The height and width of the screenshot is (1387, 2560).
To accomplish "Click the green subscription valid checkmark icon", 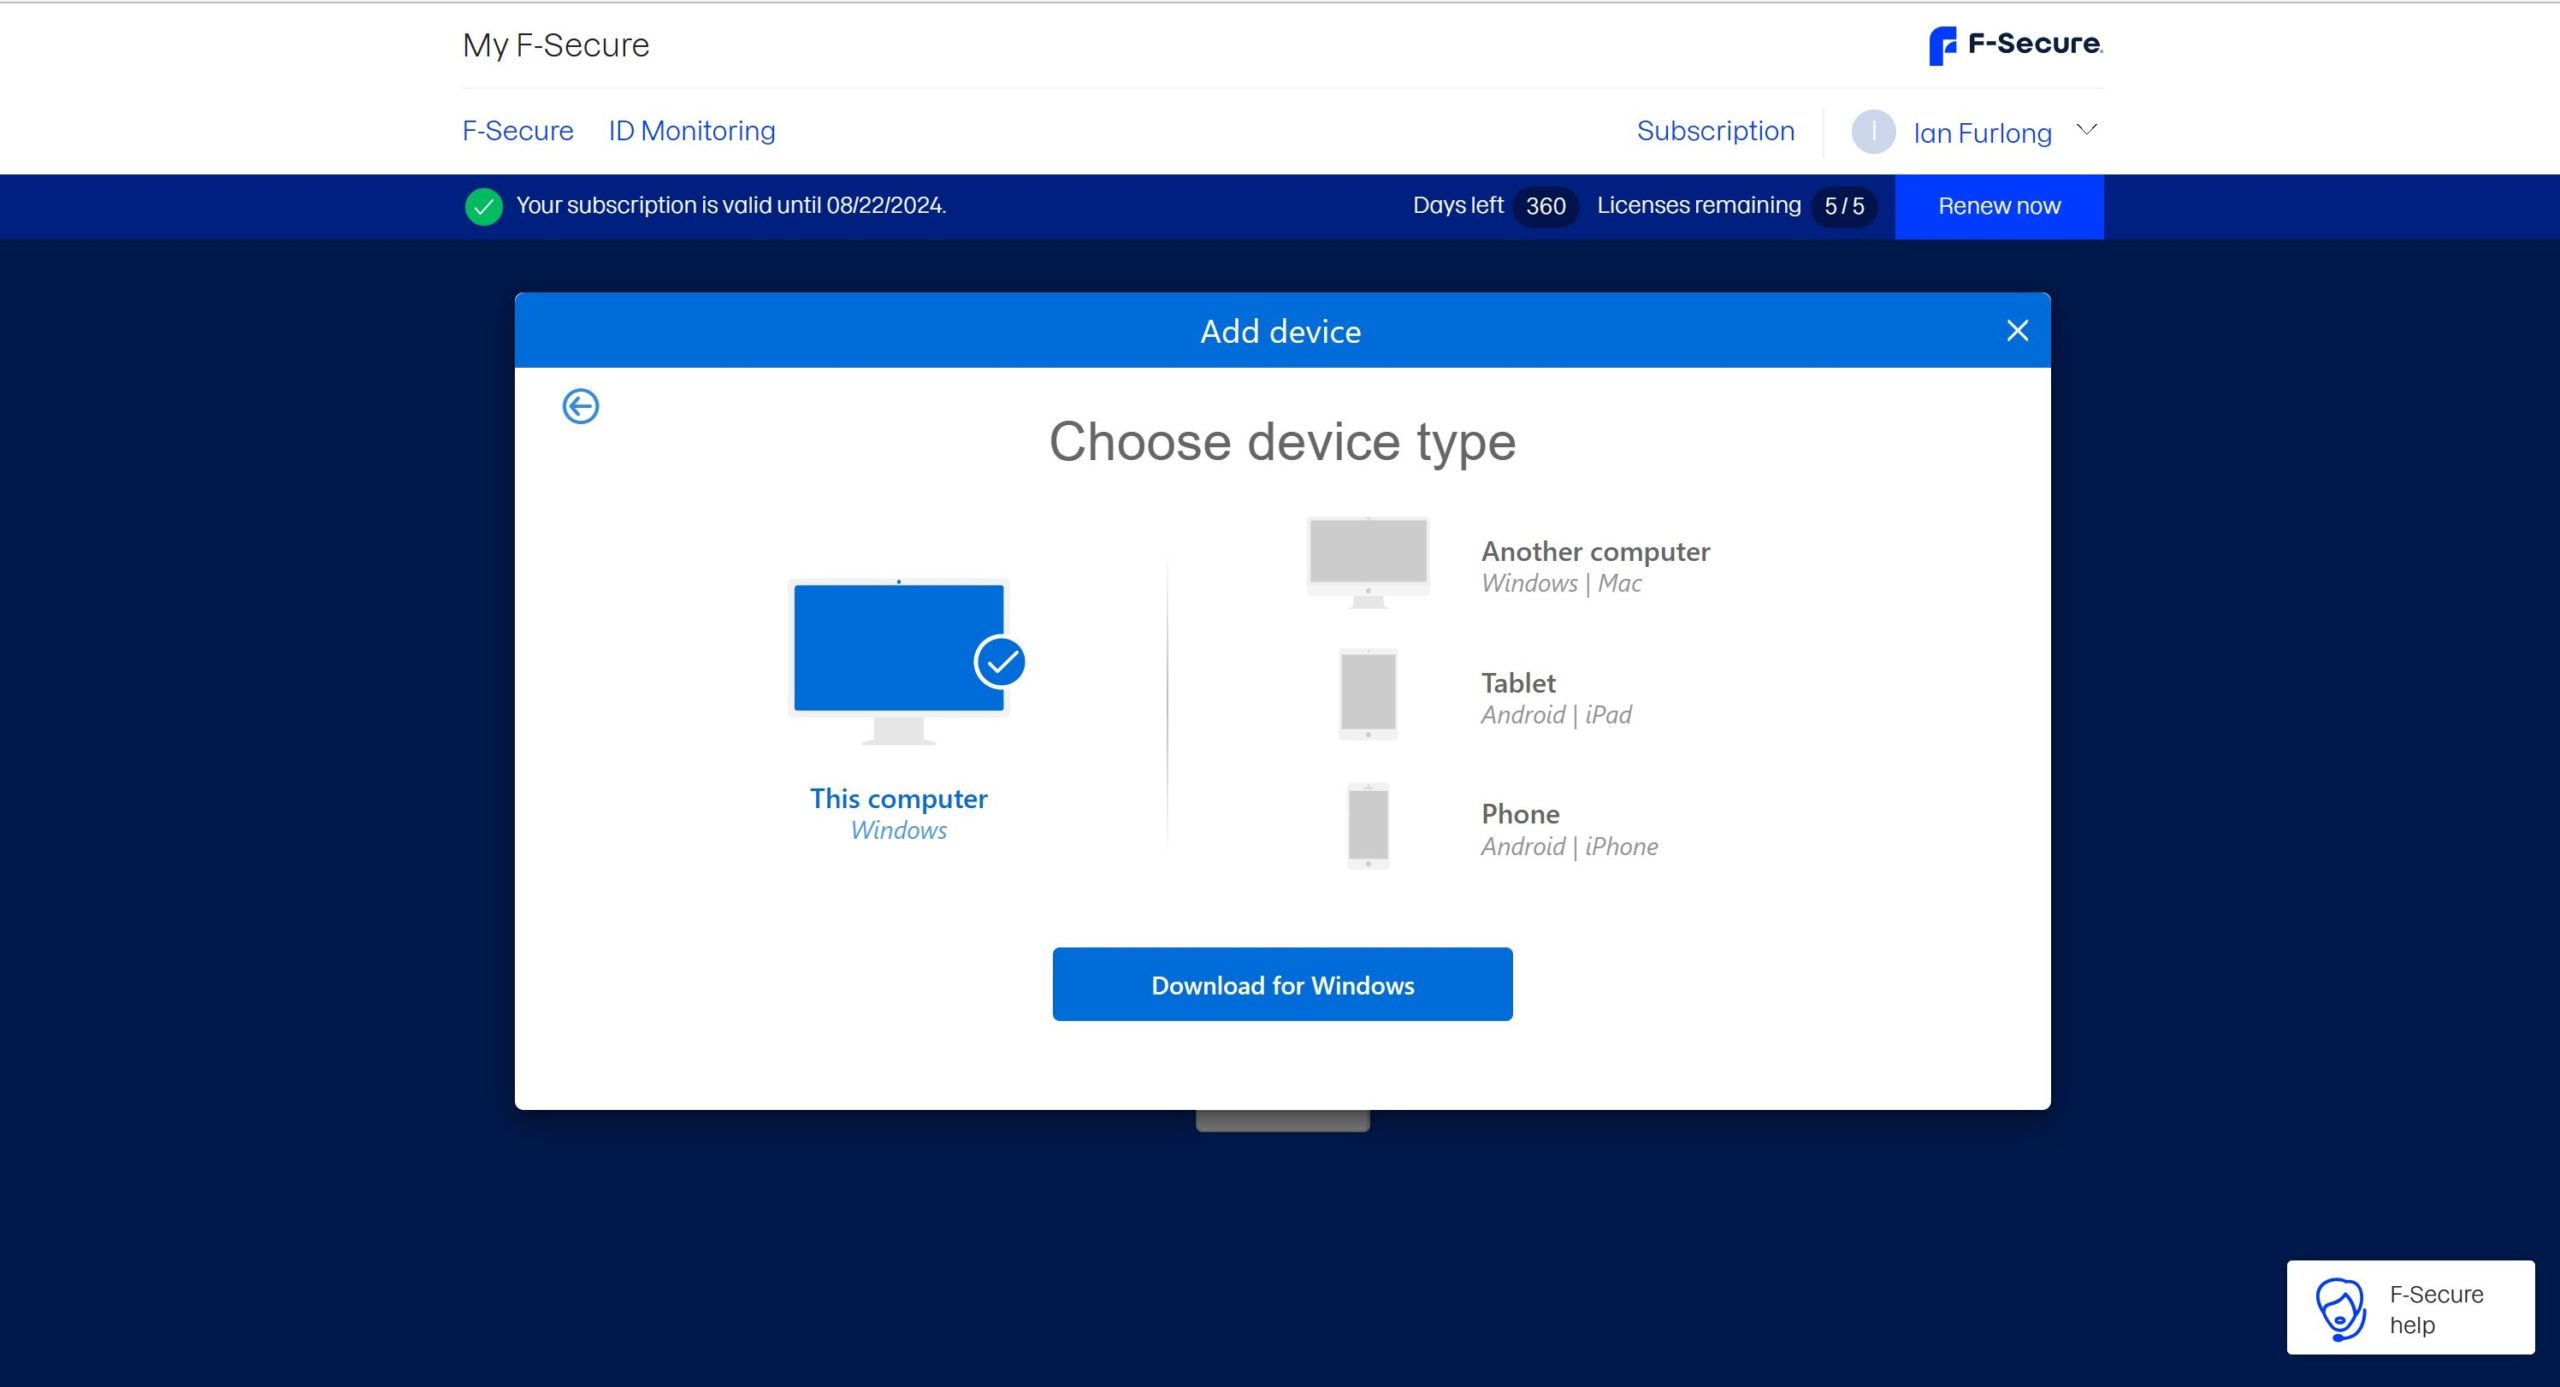I will (484, 206).
